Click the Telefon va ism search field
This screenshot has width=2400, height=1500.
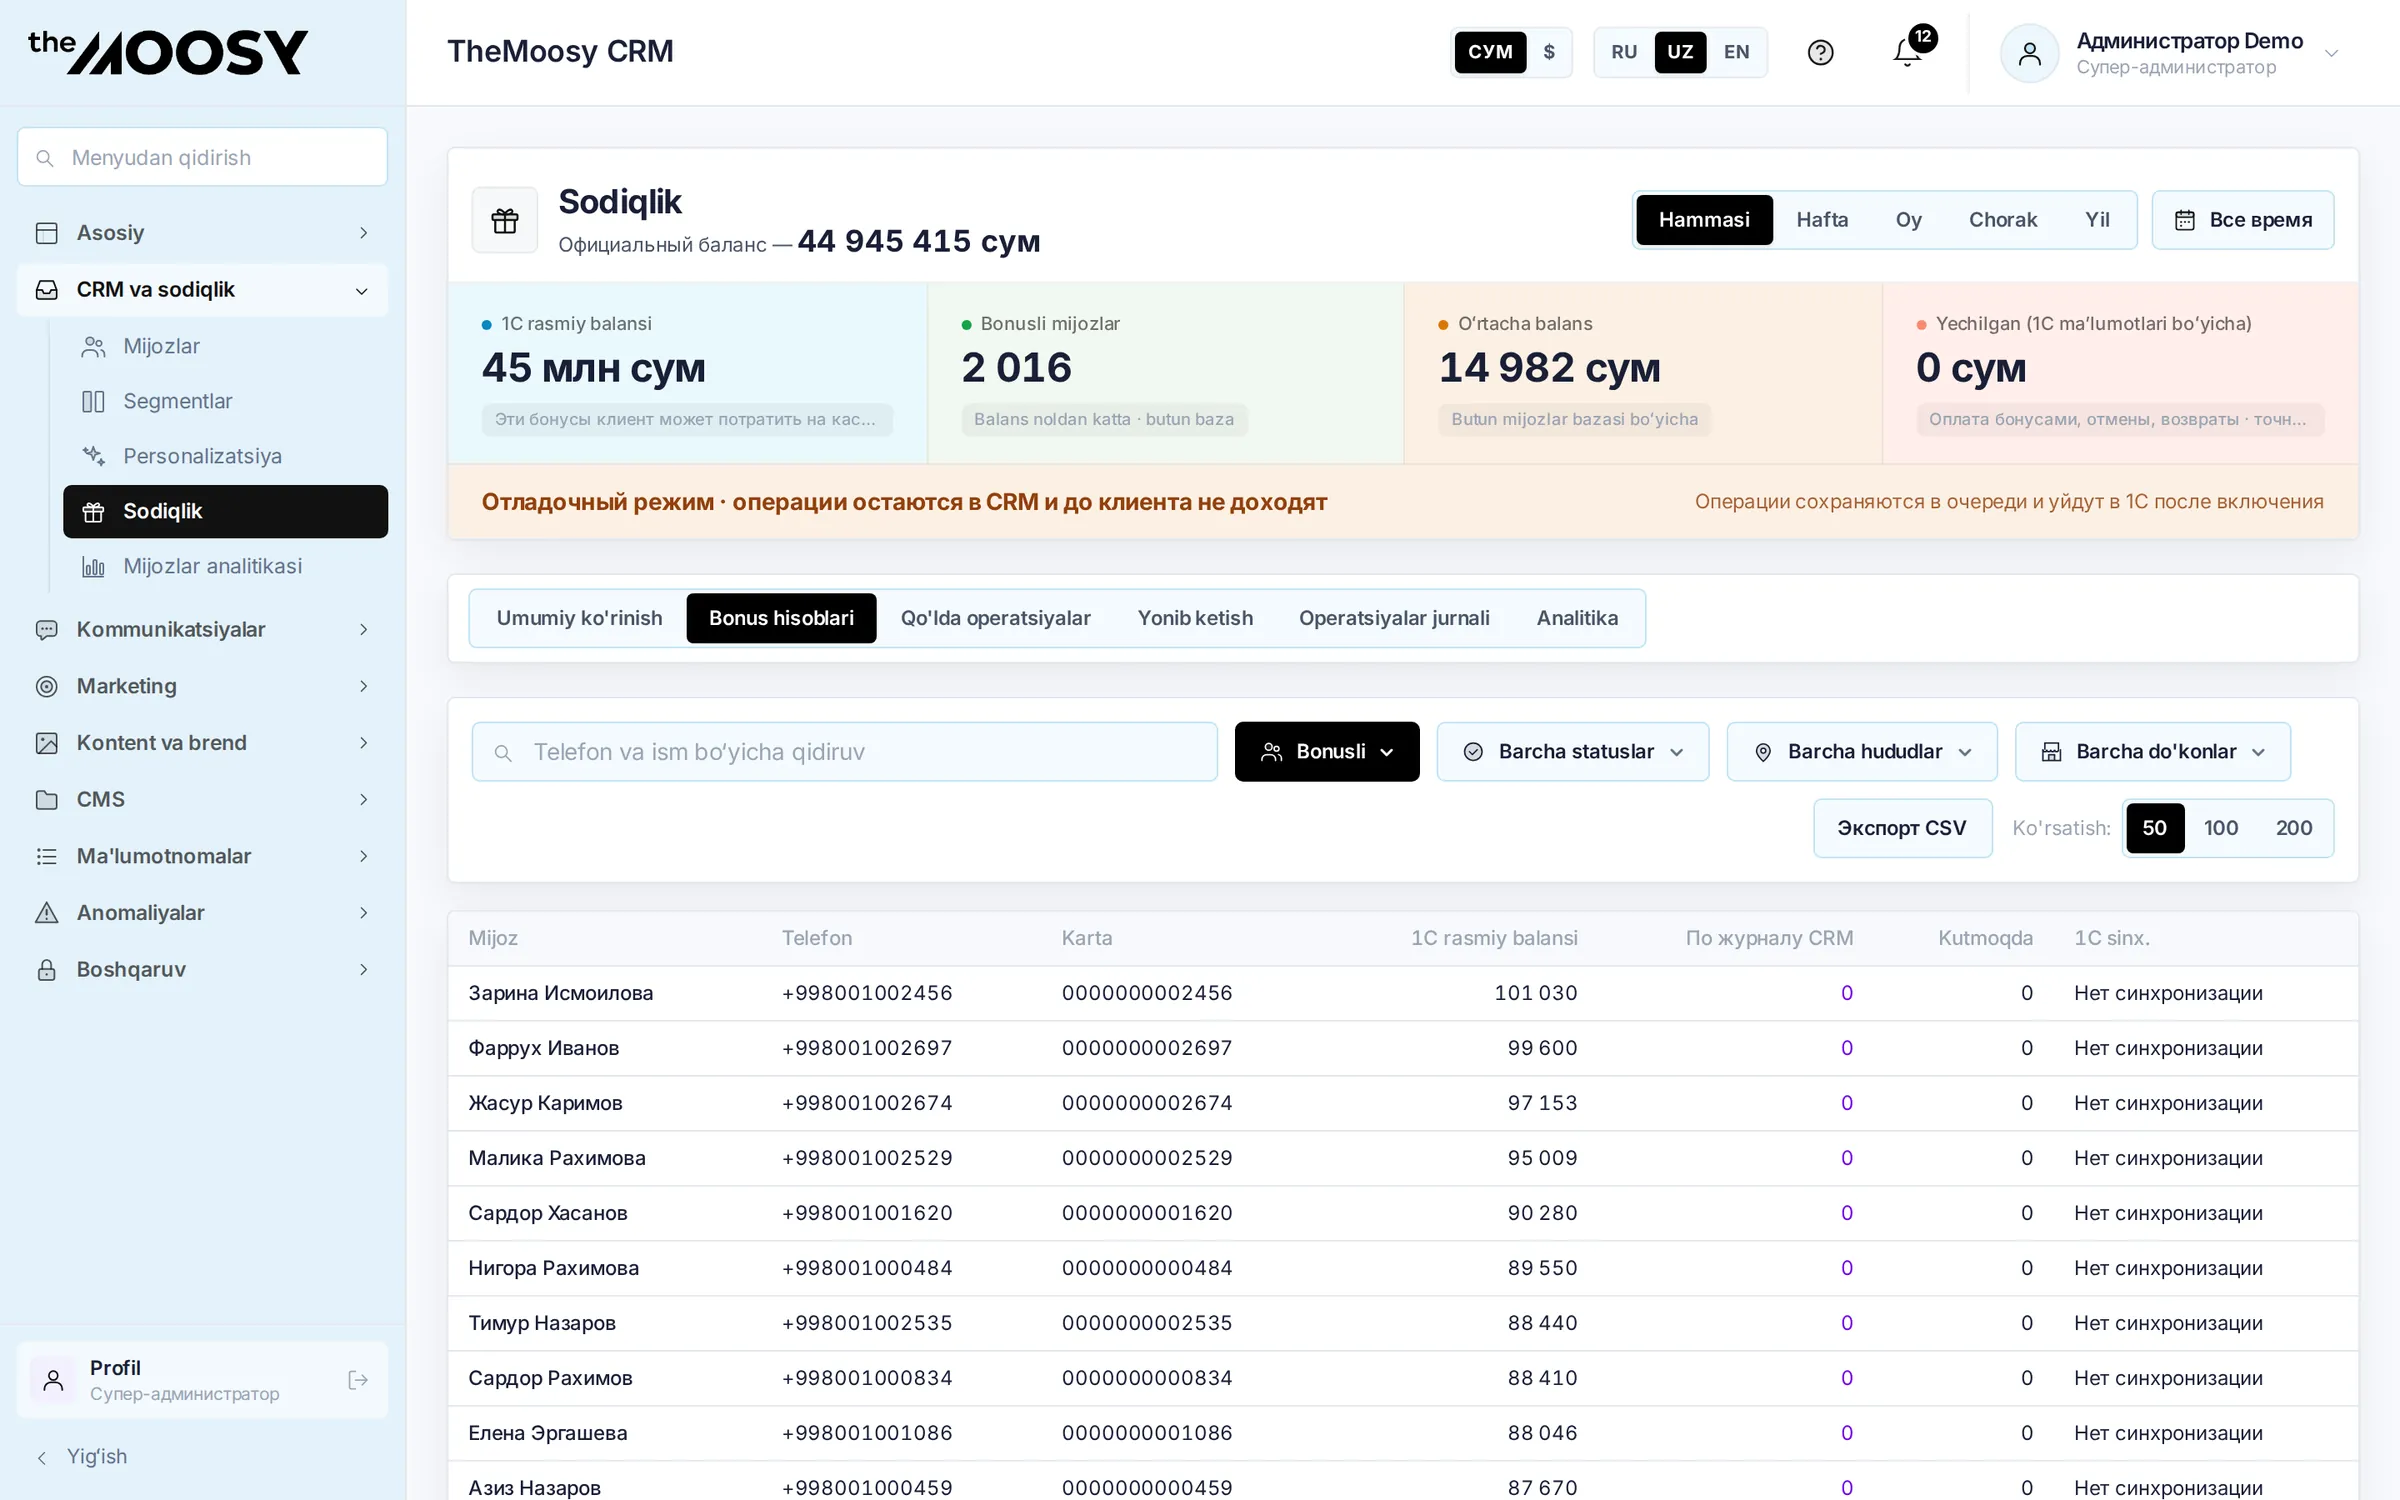[844, 752]
